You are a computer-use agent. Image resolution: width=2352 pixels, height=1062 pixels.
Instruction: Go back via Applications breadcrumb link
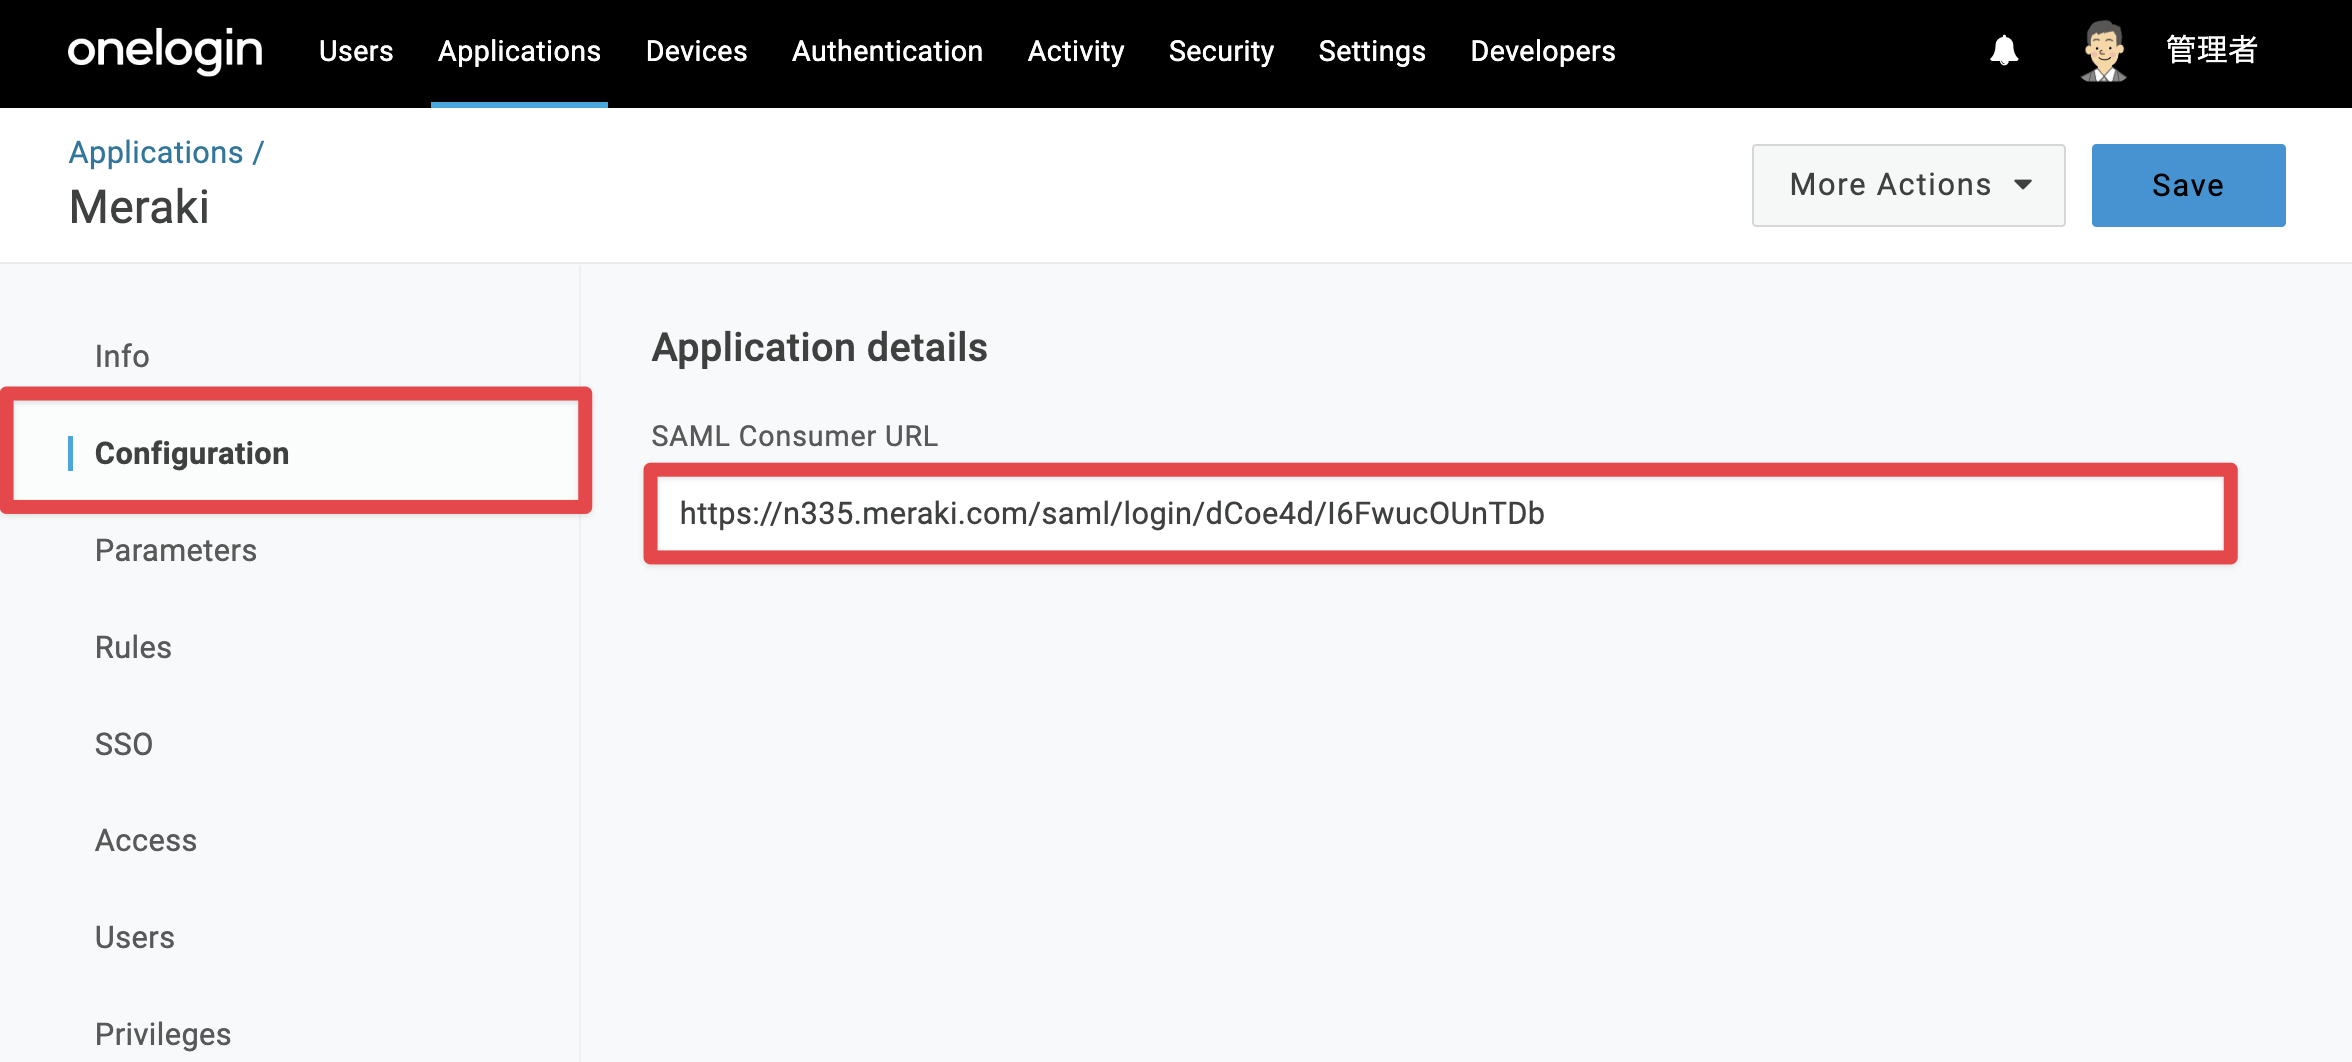click(156, 152)
